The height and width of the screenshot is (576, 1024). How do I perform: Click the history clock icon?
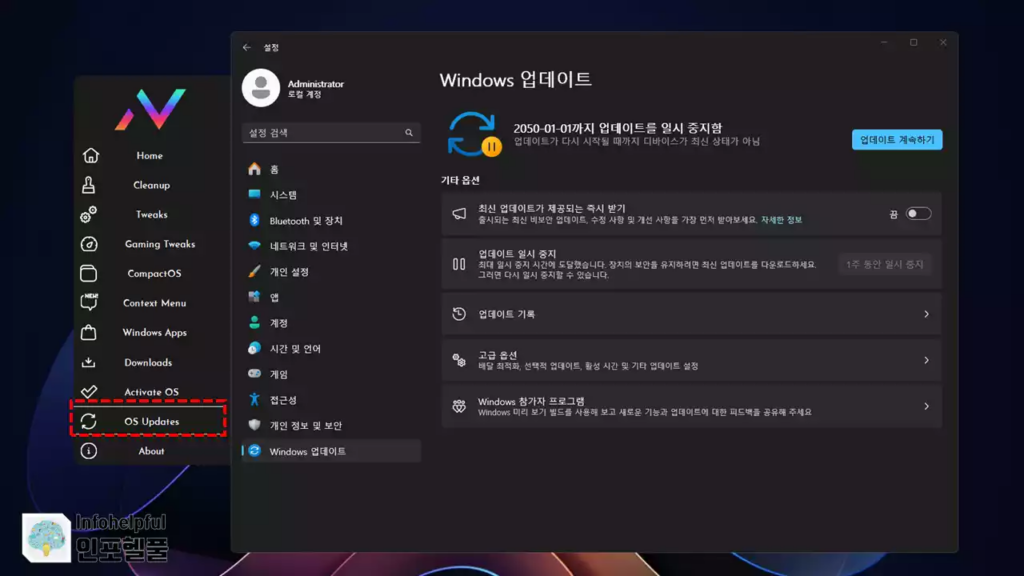(459, 314)
